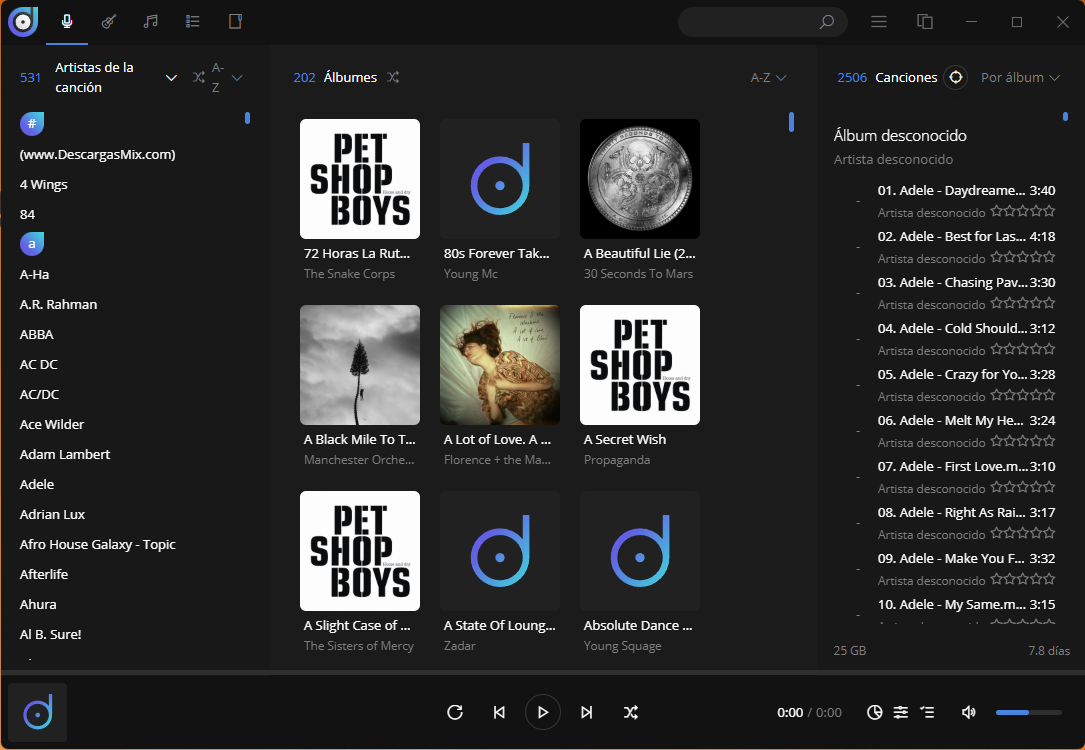This screenshot has width=1085, height=750.
Task: Shuffle all albums icon next to Álbumes
Action: (x=393, y=77)
